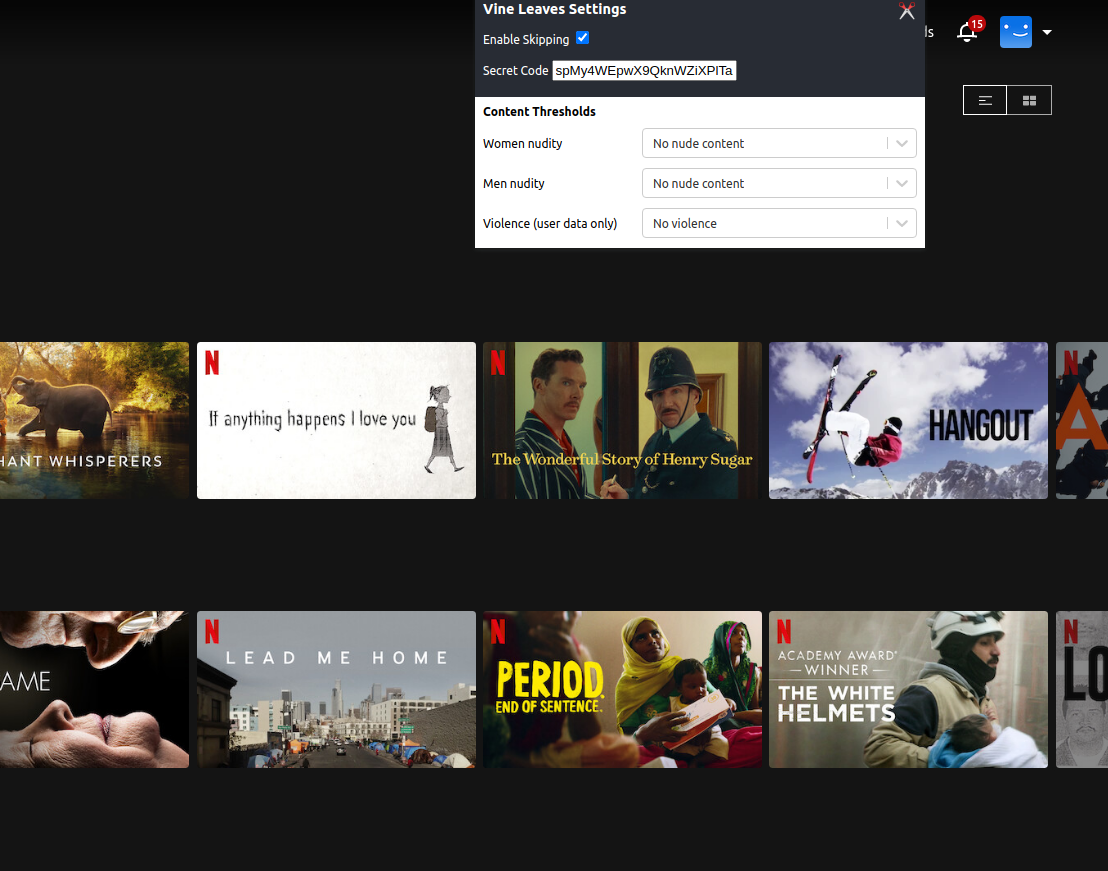1108x871 pixels.
Task: Open the Lead Me Home card
Action: 336,689
